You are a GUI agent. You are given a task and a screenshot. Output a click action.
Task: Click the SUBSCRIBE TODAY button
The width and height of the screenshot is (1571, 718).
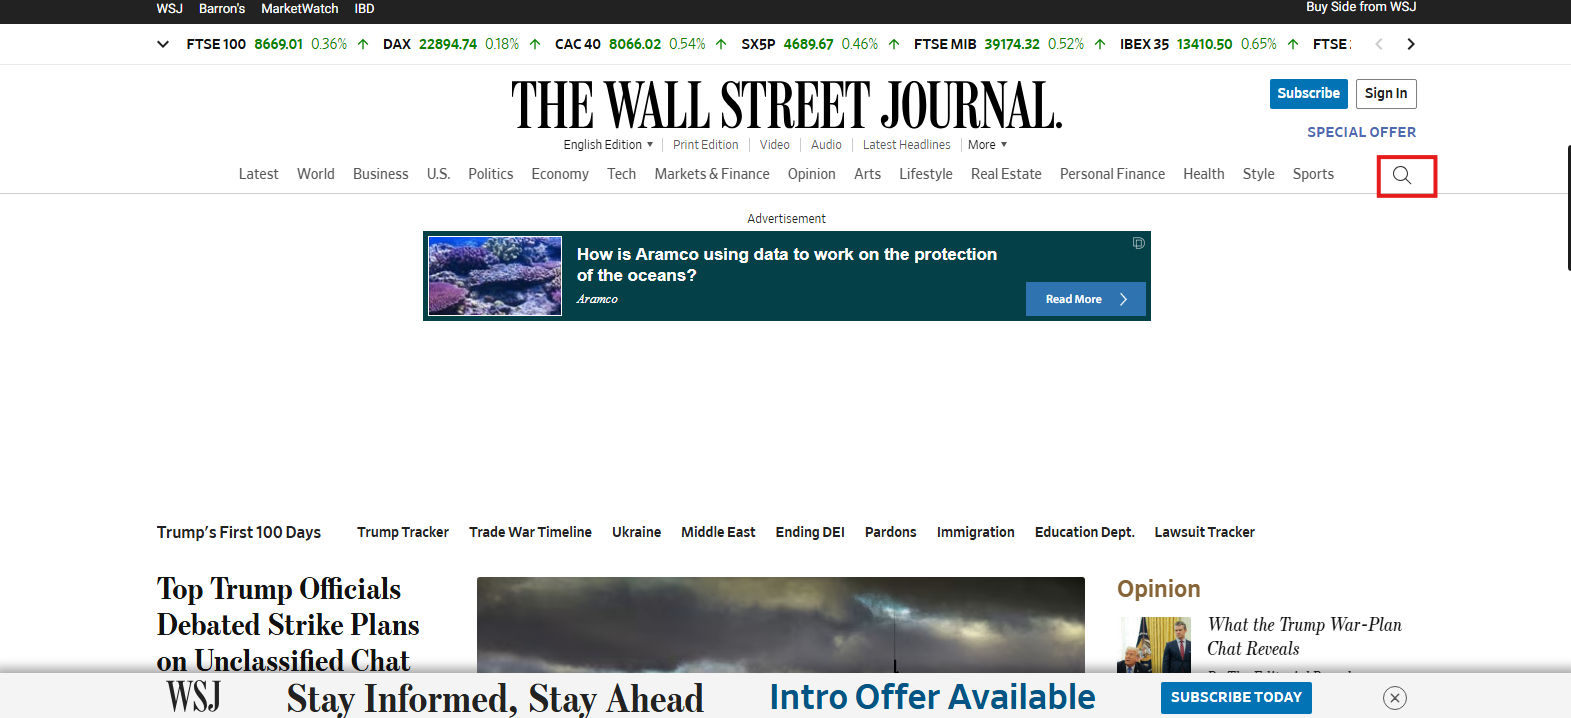point(1236,697)
